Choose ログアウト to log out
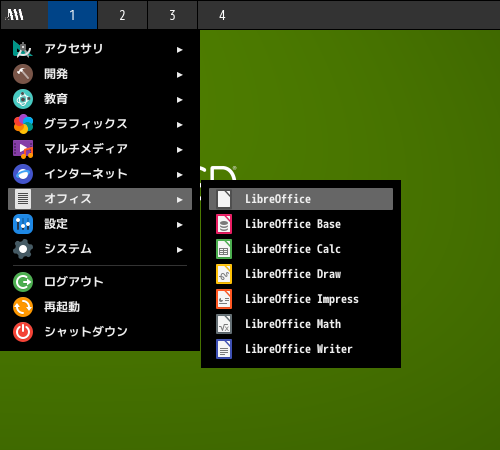Viewport: 500px width, 450px height. click(x=100, y=282)
